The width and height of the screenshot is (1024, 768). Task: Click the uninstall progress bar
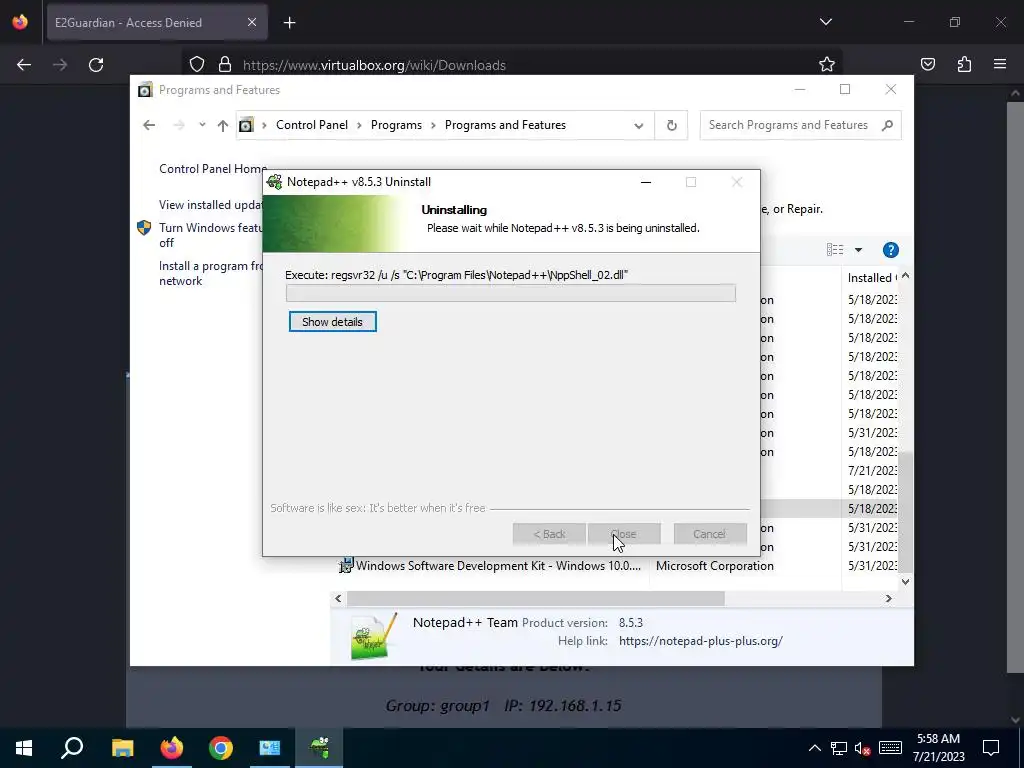511,293
